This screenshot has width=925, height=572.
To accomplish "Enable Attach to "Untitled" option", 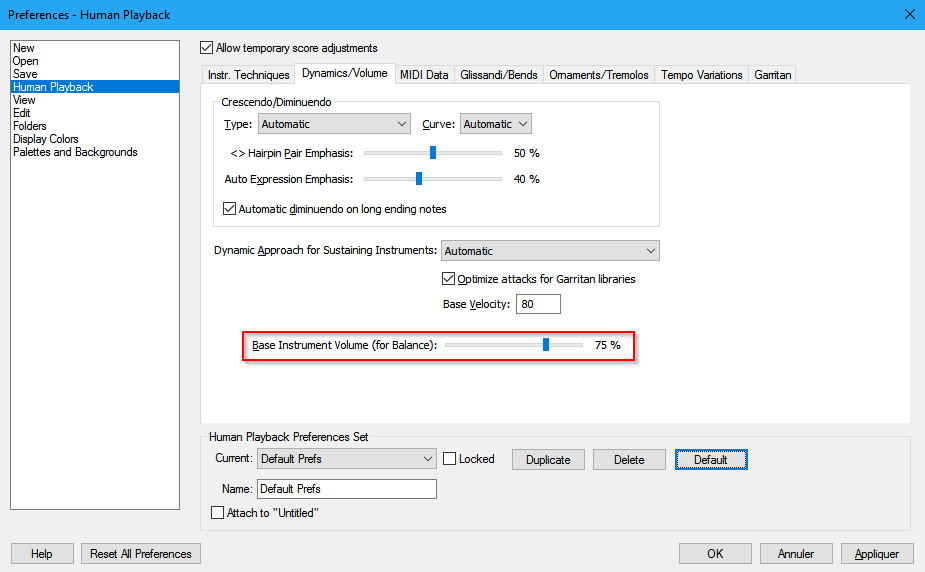I will click(218, 513).
